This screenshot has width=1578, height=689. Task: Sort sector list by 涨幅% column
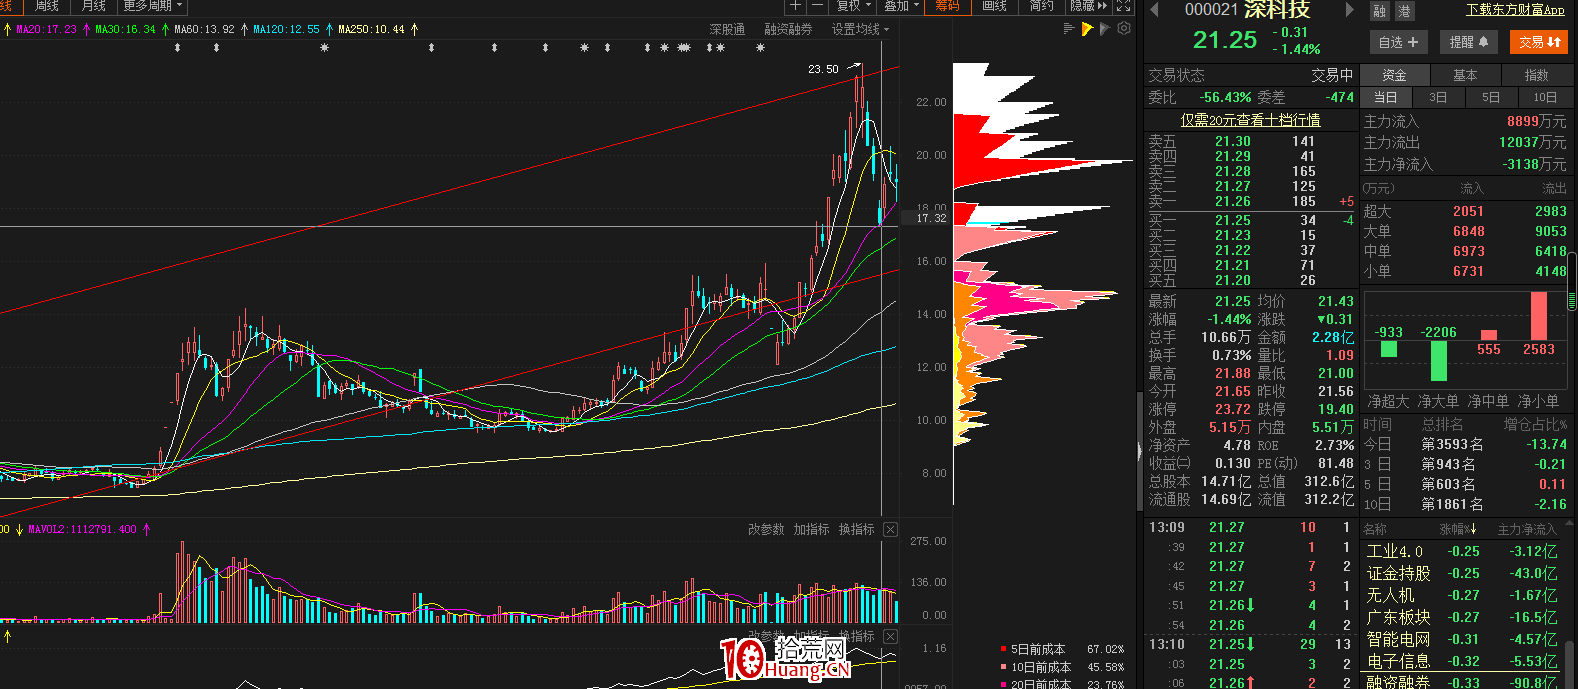(1458, 529)
